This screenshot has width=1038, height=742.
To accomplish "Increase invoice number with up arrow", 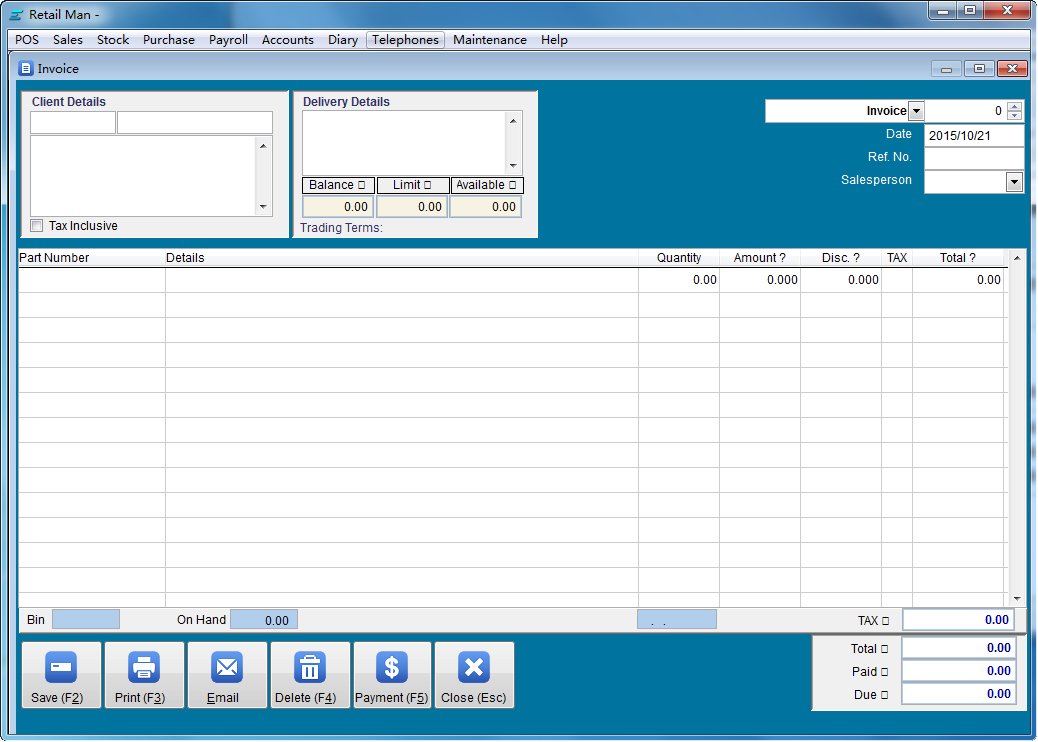I will pos(1015,107).
